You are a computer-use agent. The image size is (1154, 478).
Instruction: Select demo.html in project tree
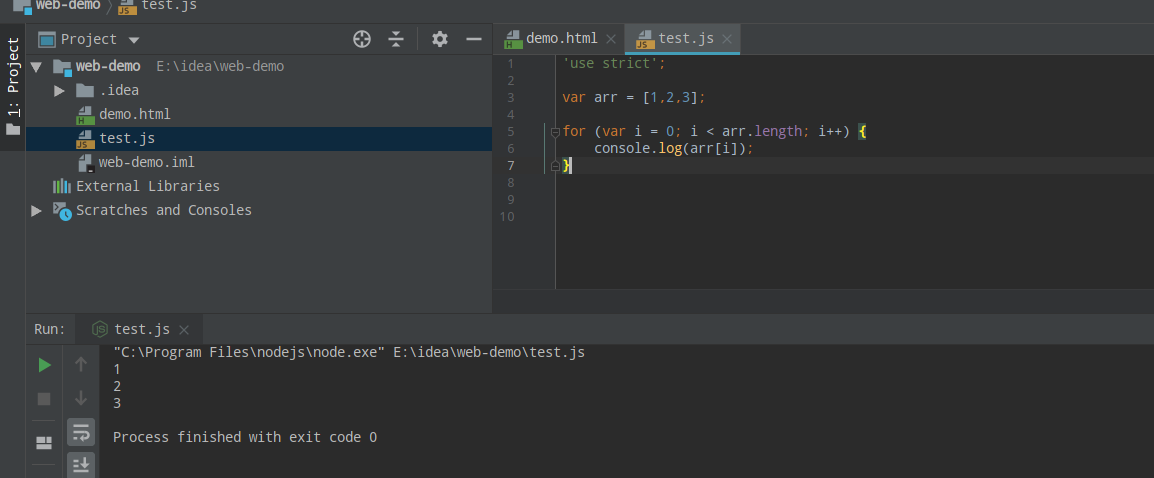135,114
